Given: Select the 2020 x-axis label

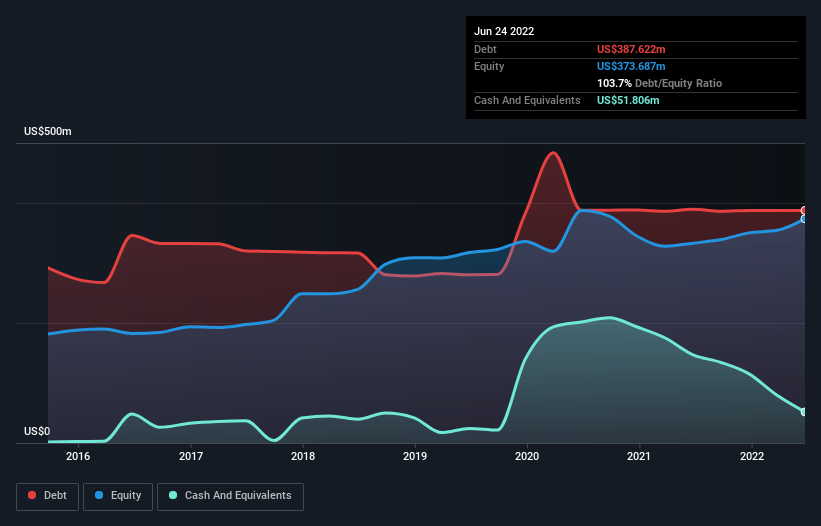Looking at the screenshot, I should 527,456.
